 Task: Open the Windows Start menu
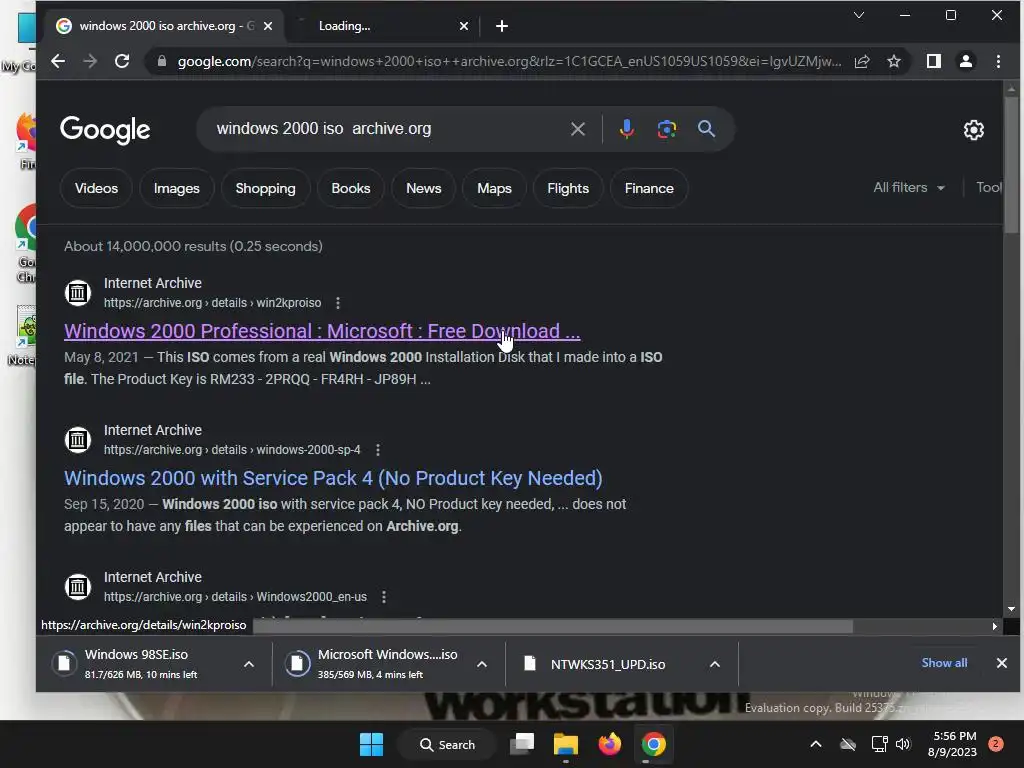pos(372,744)
